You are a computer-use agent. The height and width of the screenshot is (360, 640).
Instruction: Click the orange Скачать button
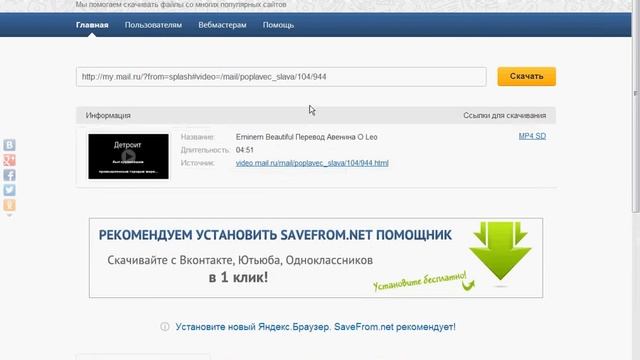pos(527,76)
